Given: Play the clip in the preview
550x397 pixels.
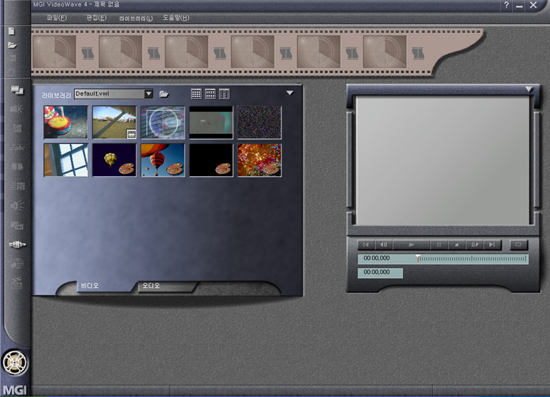Looking at the screenshot, I should tap(411, 244).
